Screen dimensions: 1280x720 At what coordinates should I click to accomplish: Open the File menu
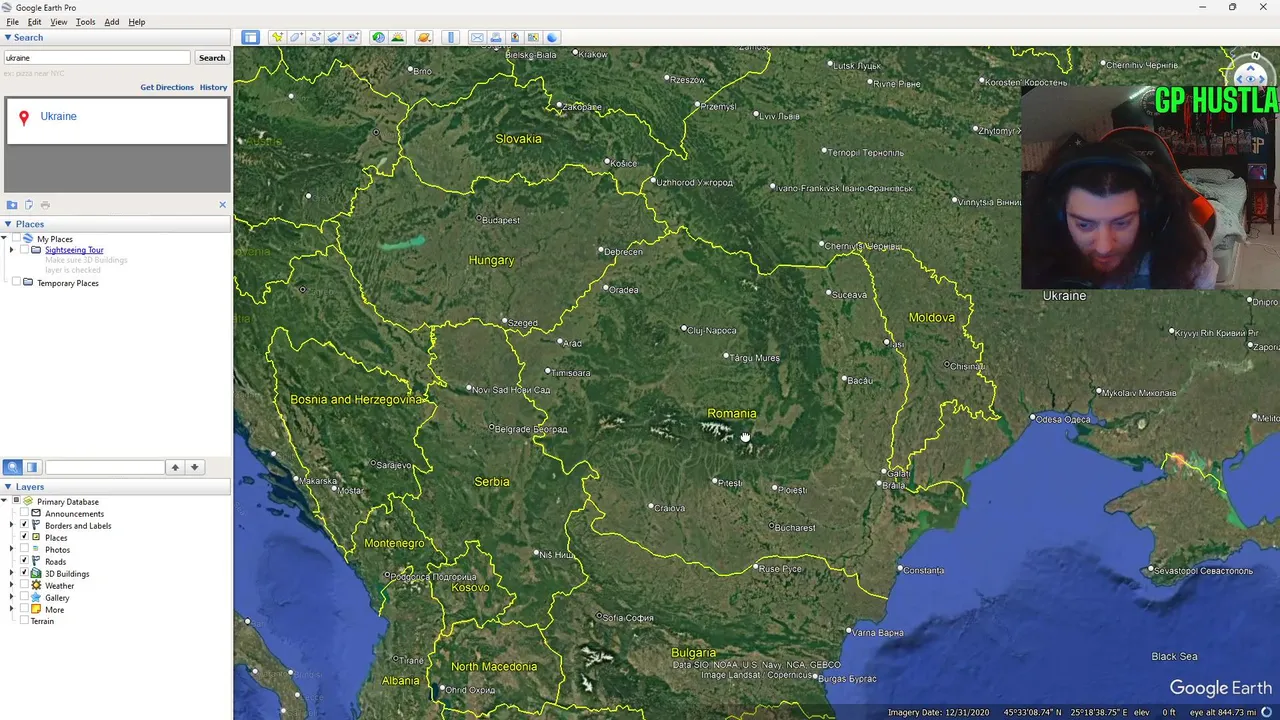click(x=12, y=21)
